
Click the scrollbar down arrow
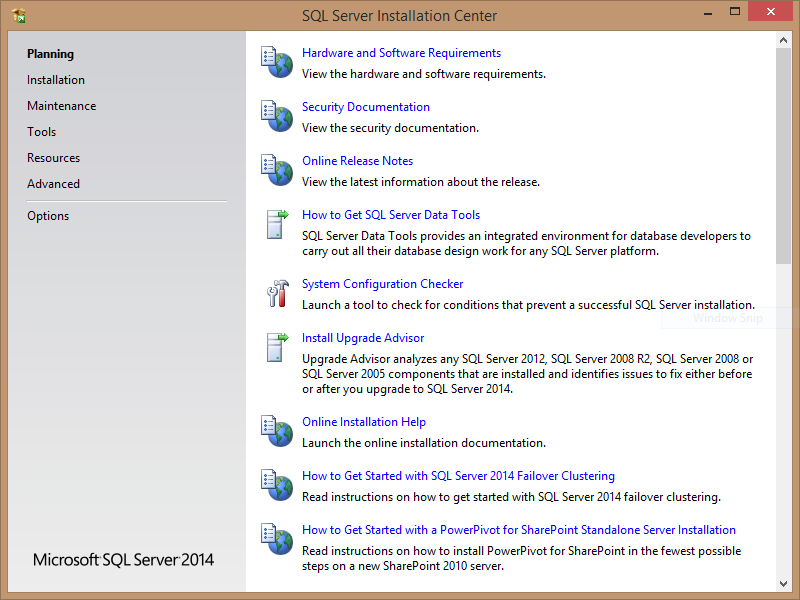(783, 583)
